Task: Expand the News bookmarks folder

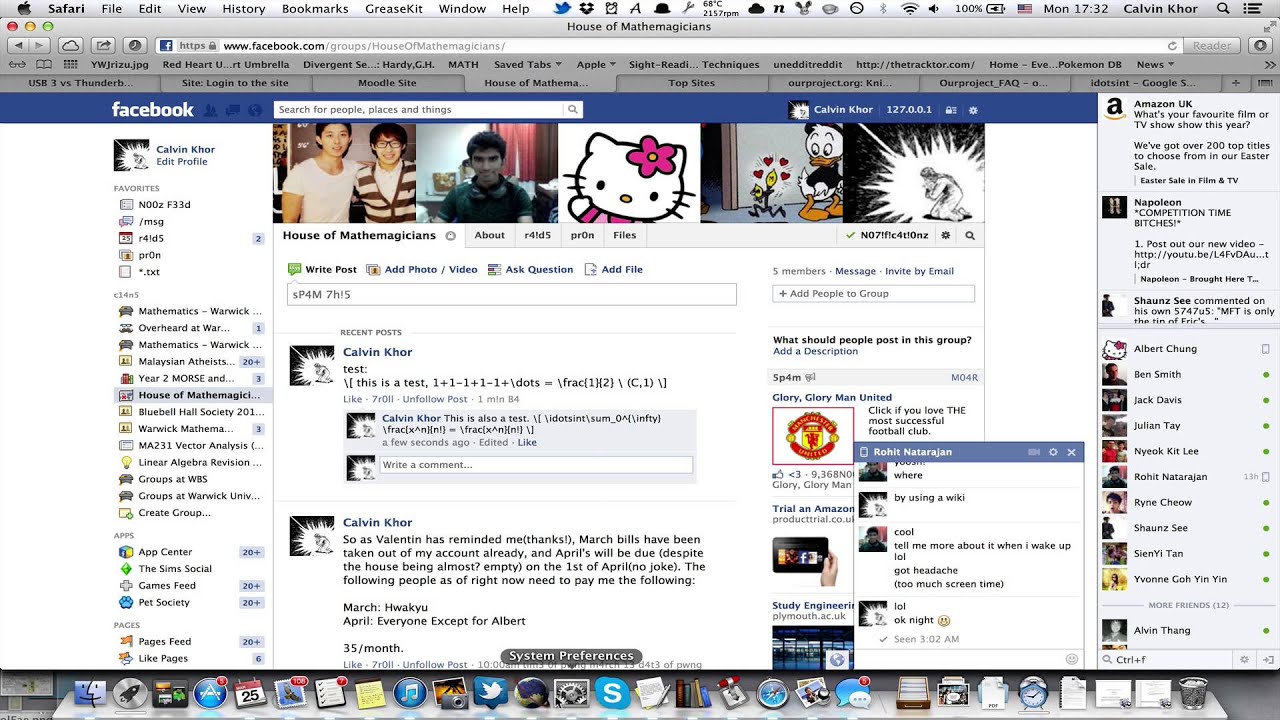Action: pos(1155,65)
